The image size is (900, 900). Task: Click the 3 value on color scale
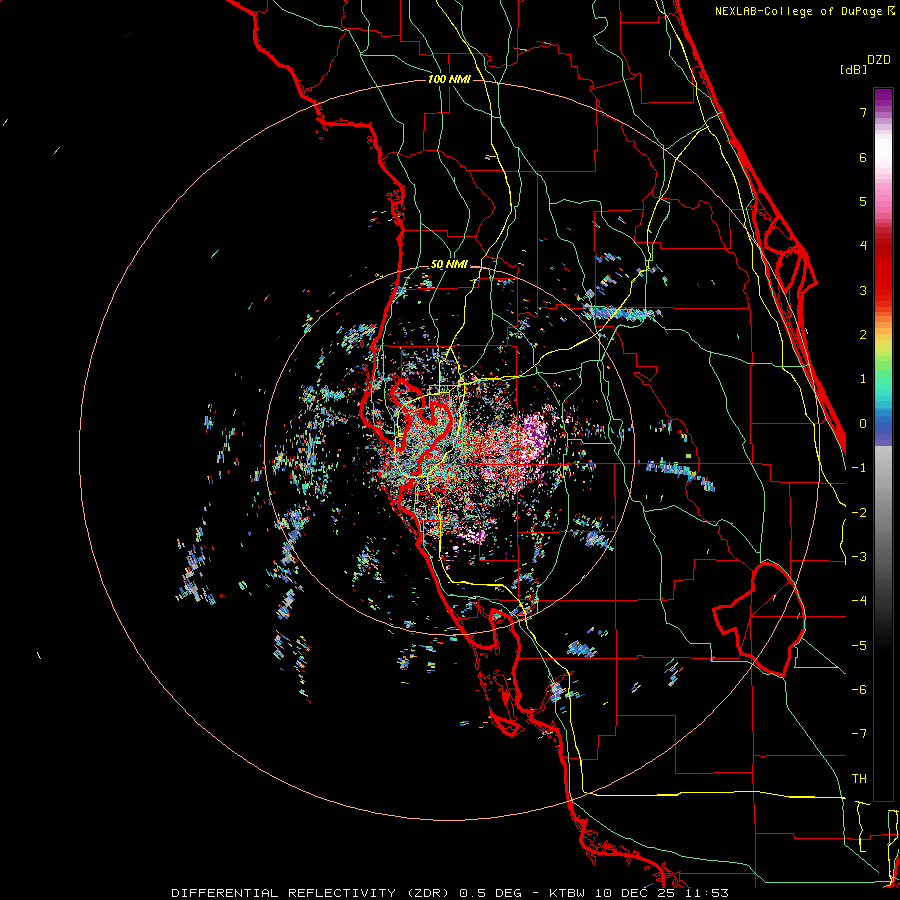point(863,290)
